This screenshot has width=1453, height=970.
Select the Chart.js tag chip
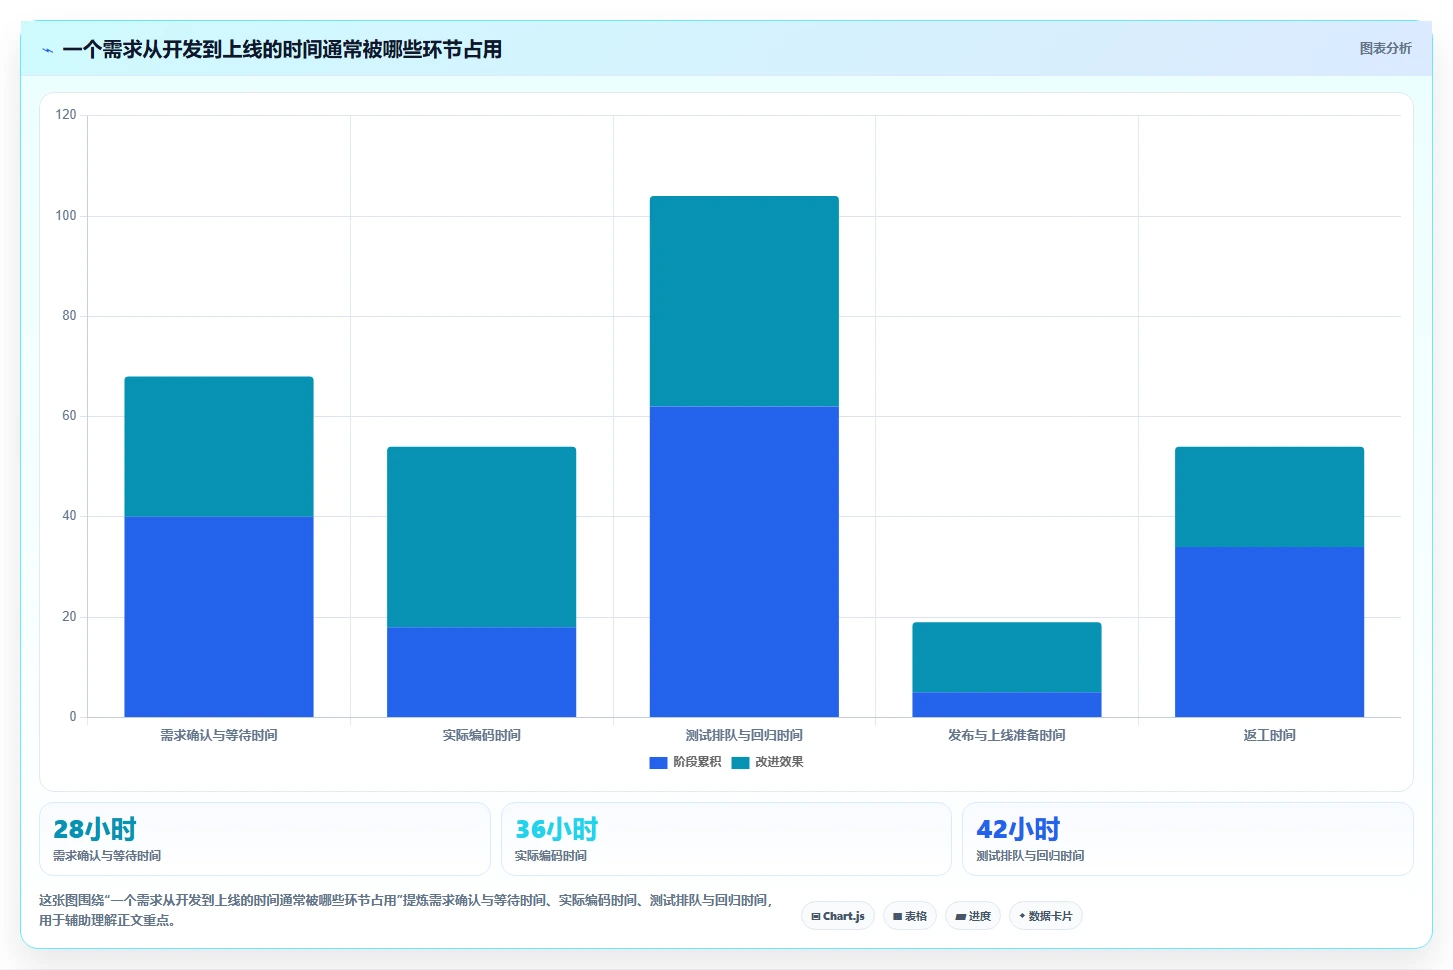point(838,916)
